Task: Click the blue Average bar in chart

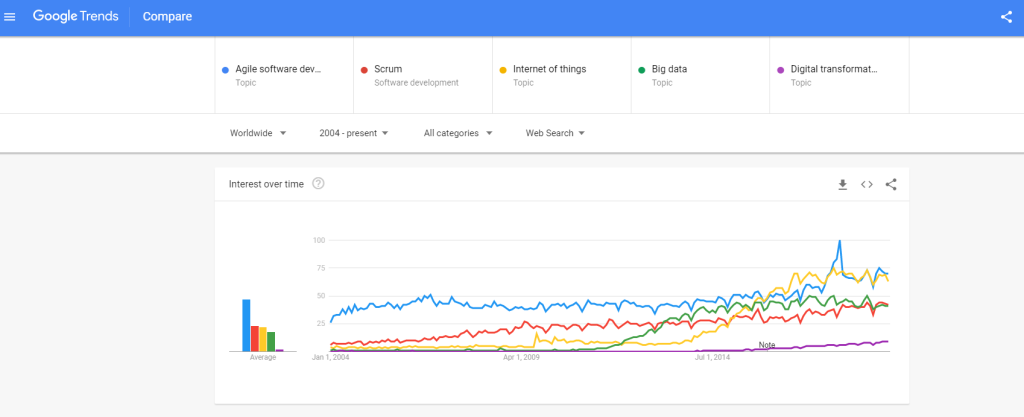Action: point(246,325)
